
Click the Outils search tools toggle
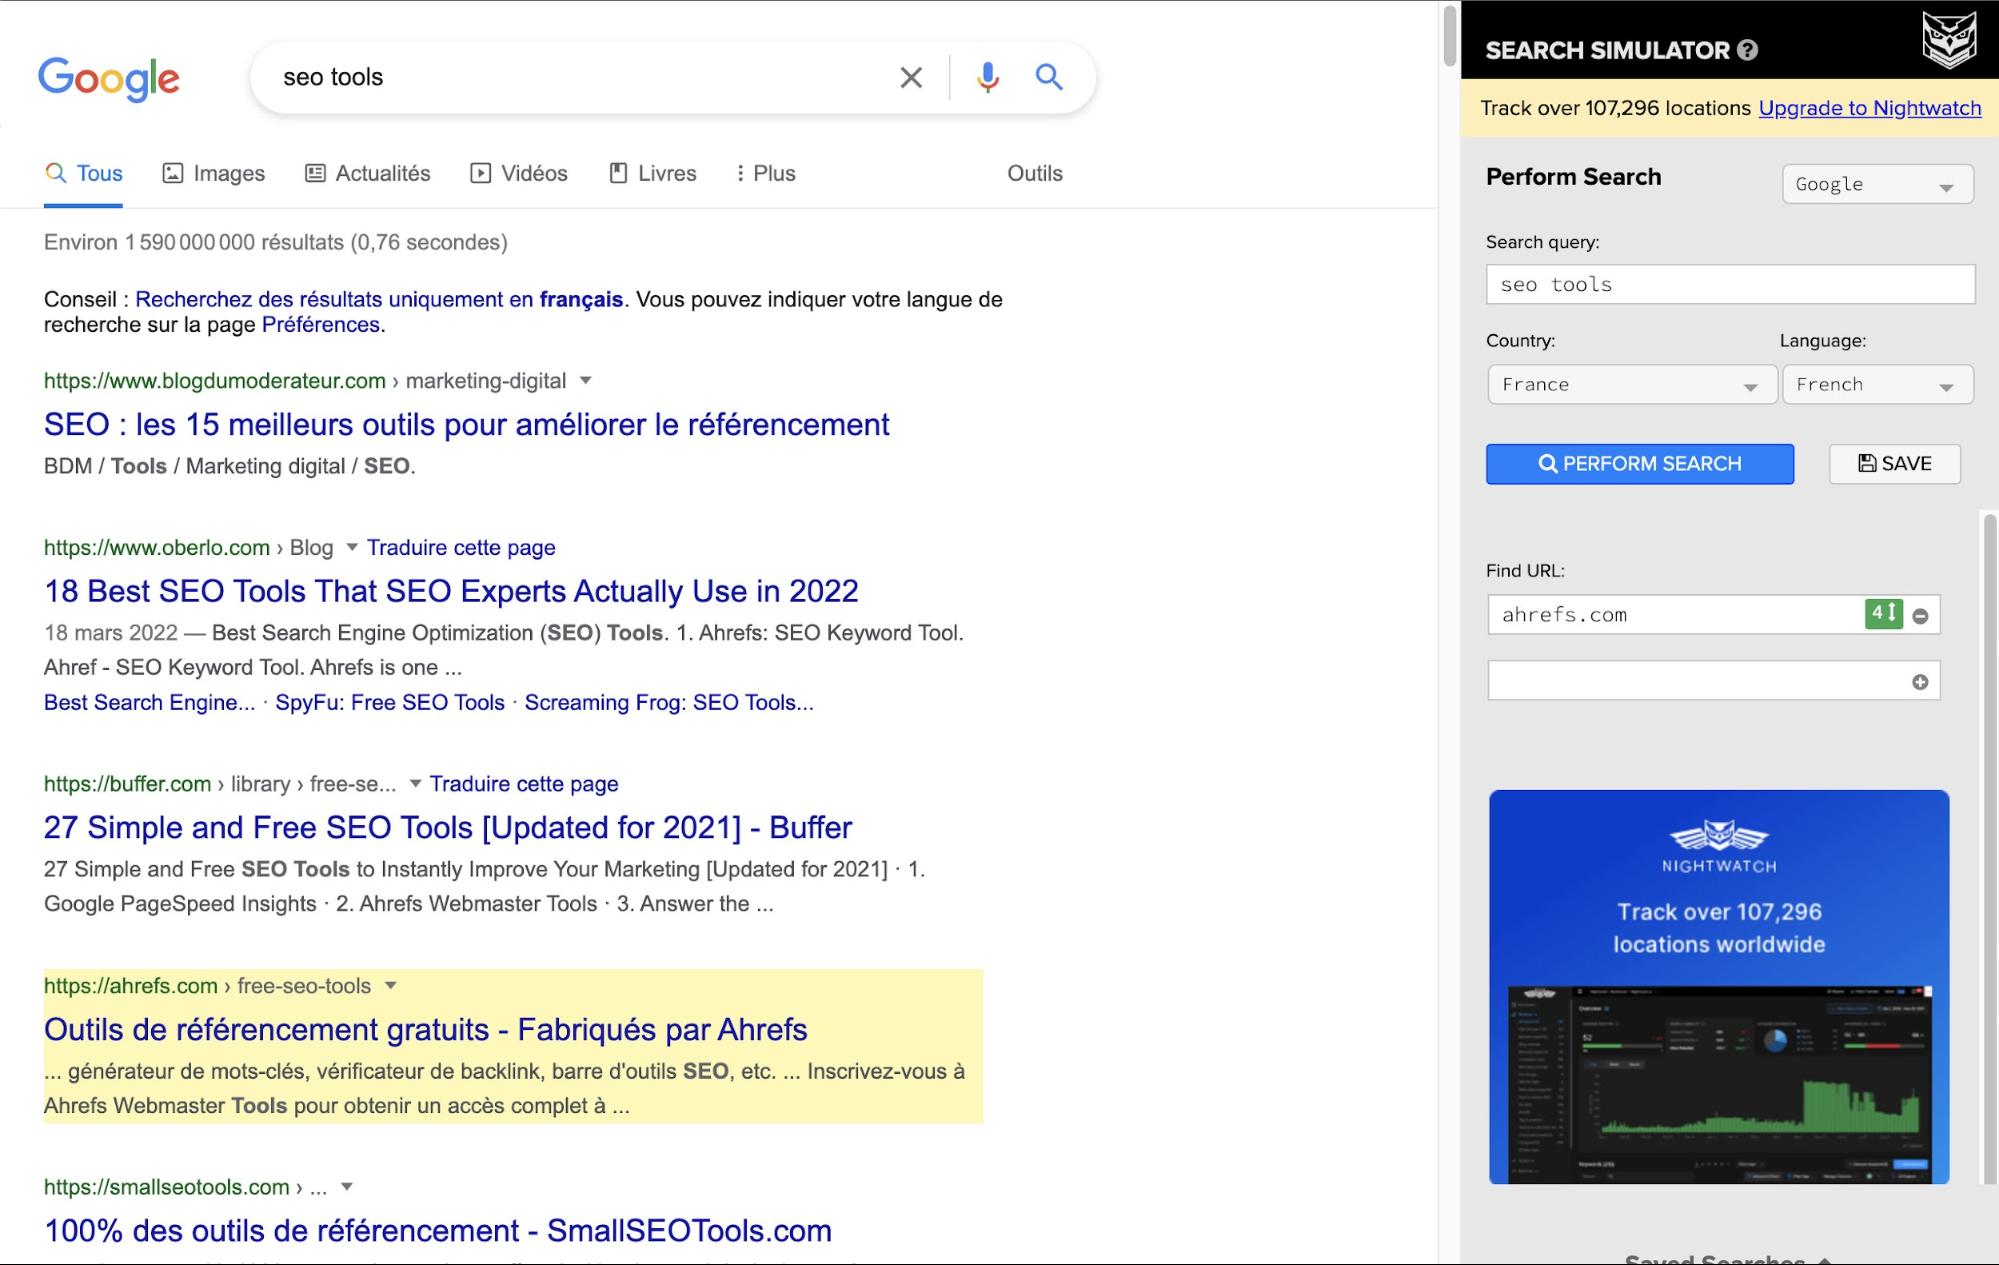1034,173
